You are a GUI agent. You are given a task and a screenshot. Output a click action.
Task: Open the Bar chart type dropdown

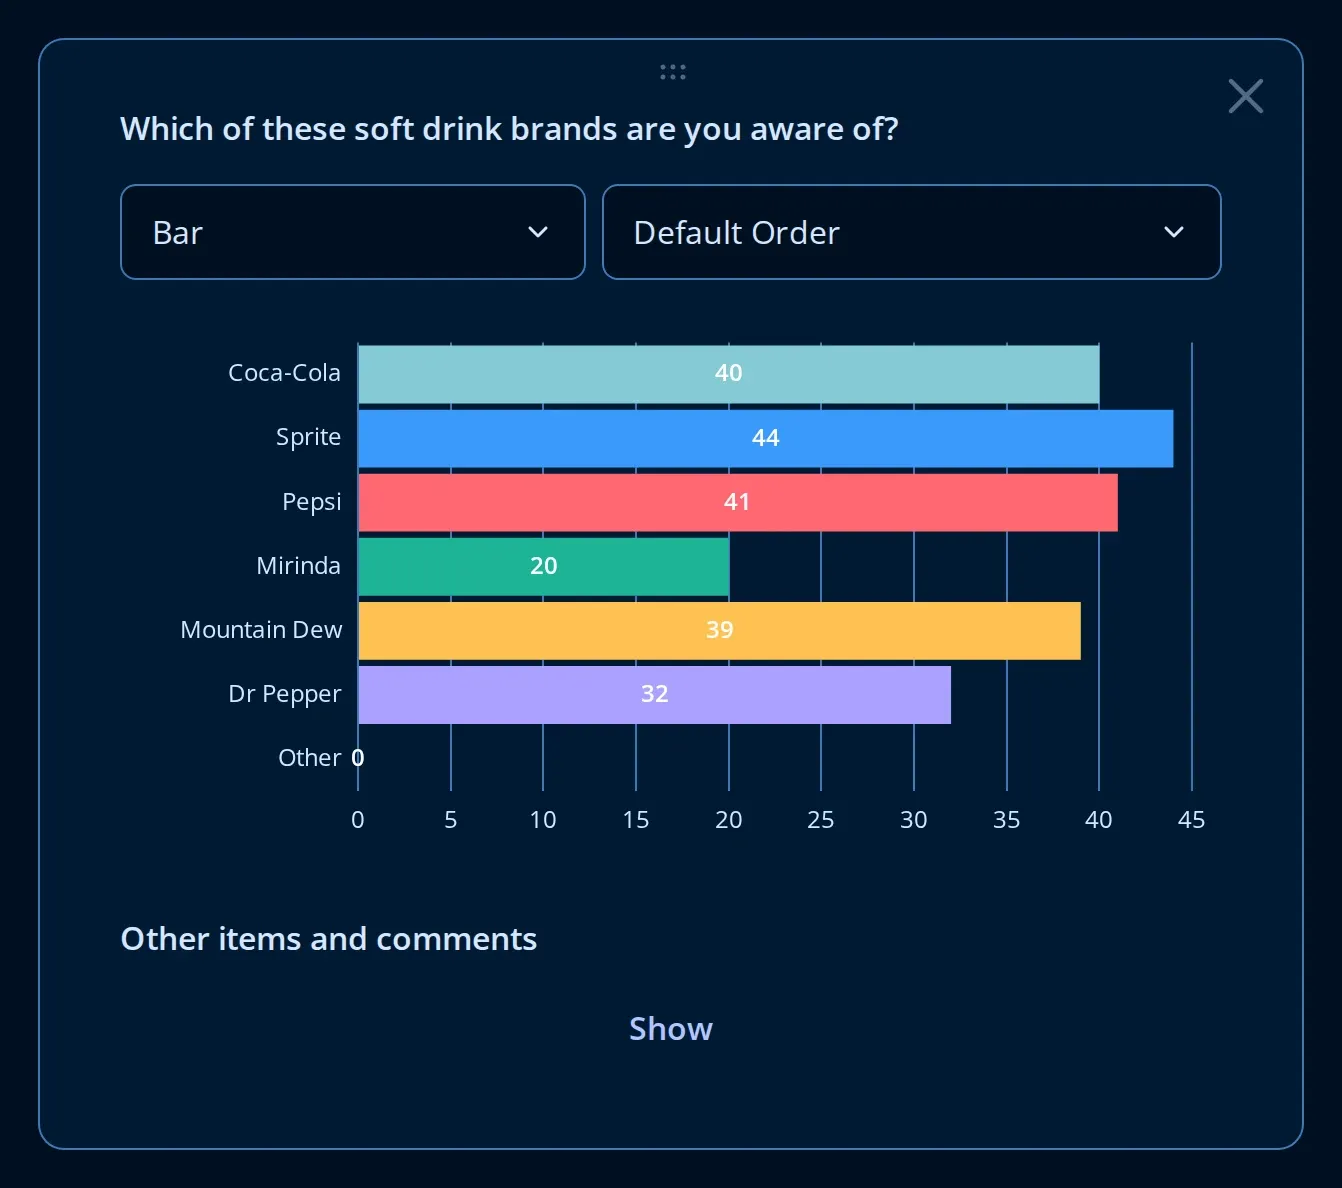coord(352,232)
